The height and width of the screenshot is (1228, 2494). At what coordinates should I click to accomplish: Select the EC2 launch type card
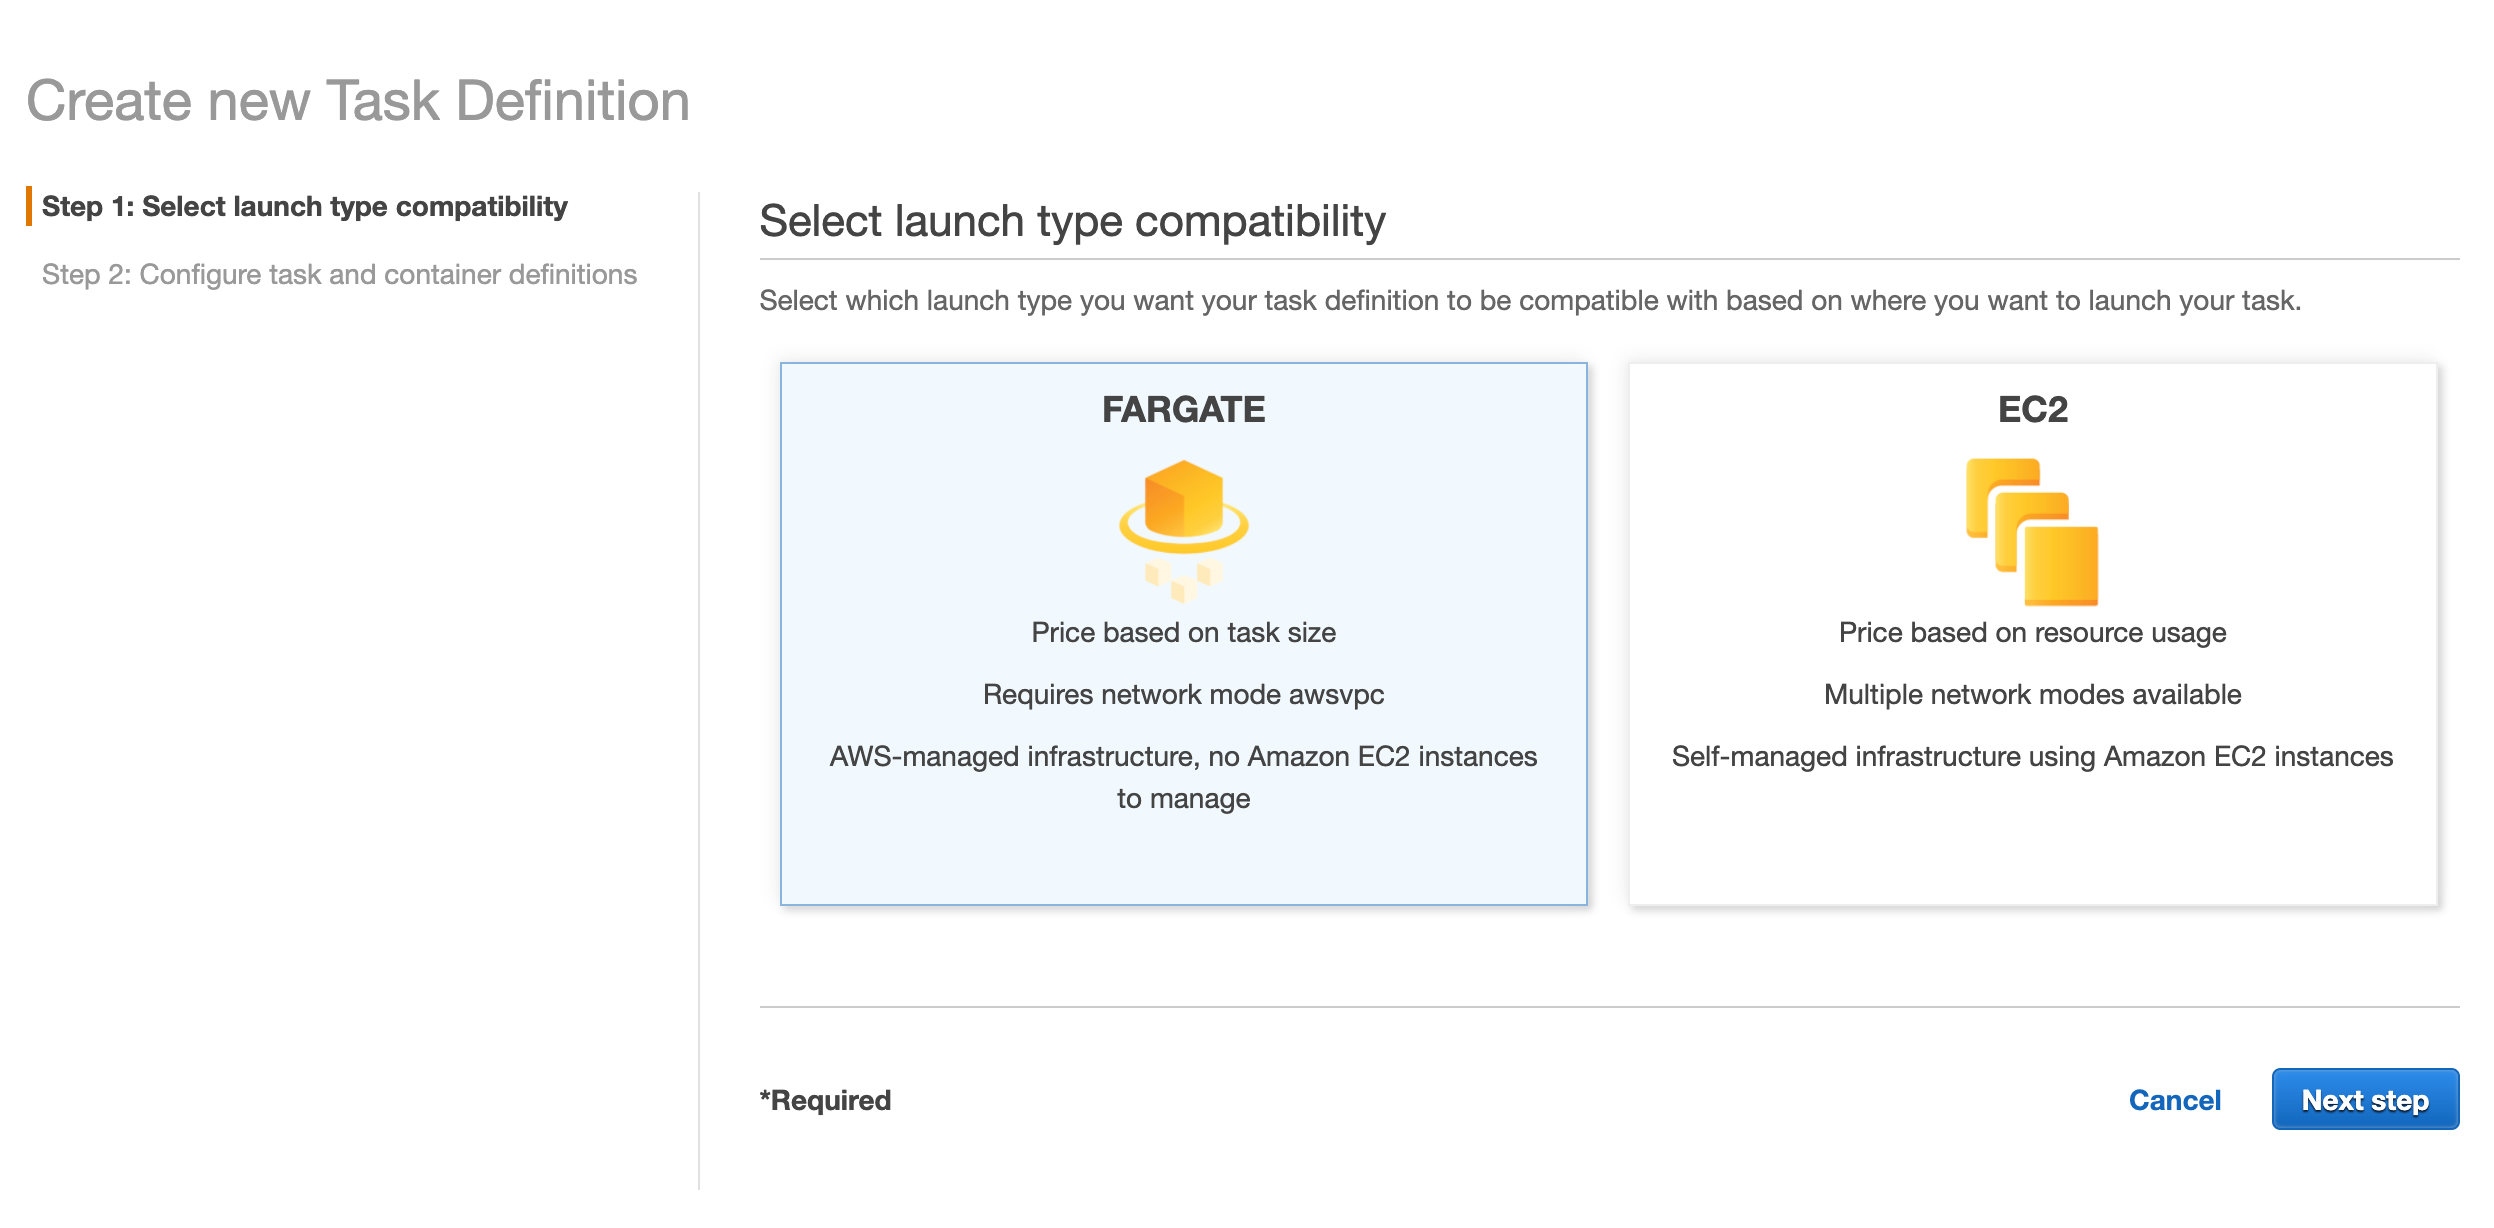click(x=2033, y=634)
